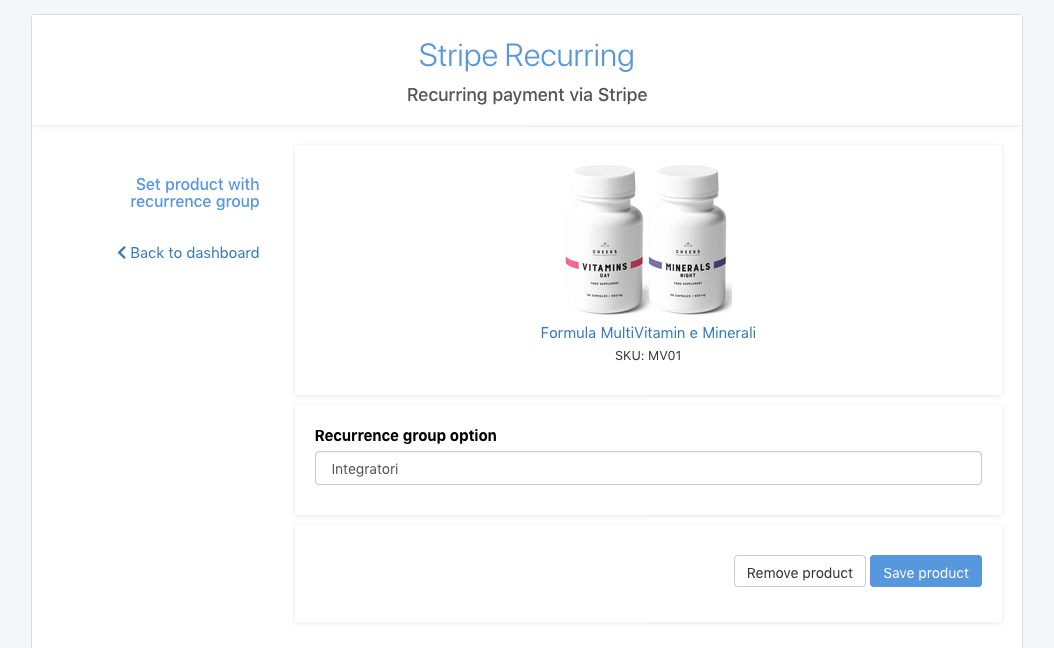Viewport: 1054px width, 648px height.
Task: Click the Recurrence group option label
Action: pos(405,436)
